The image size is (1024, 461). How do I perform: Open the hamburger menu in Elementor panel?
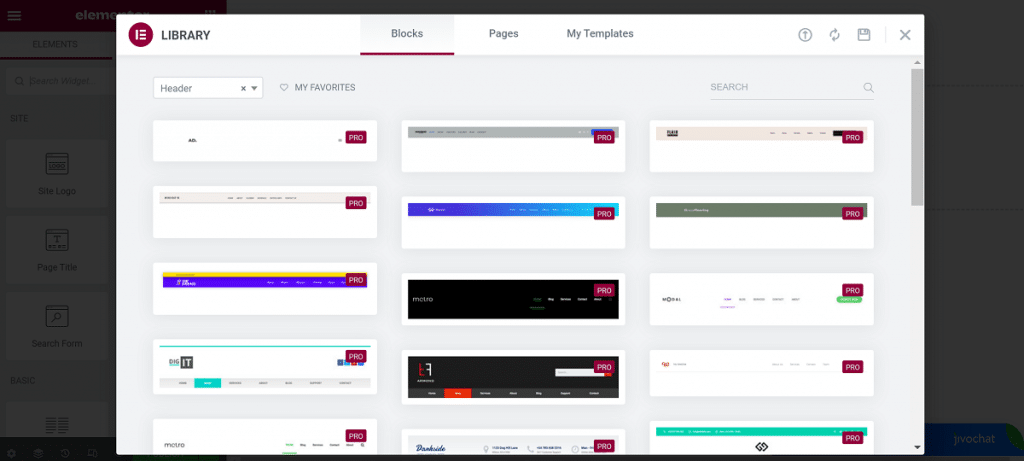[x=14, y=16]
